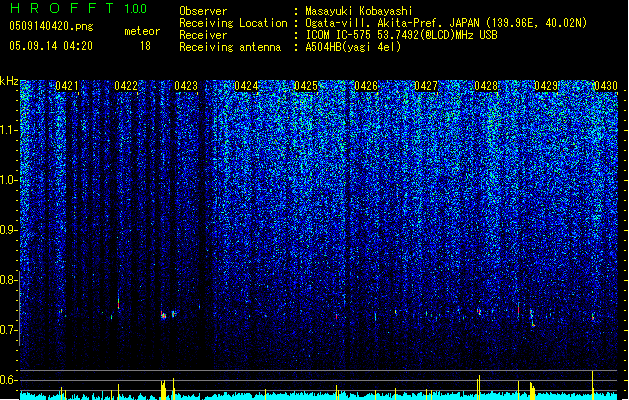Viewport: 629px width, 400px height.
Task: Click the tall yellow signal peak near 0430
Action: [592, 385]
